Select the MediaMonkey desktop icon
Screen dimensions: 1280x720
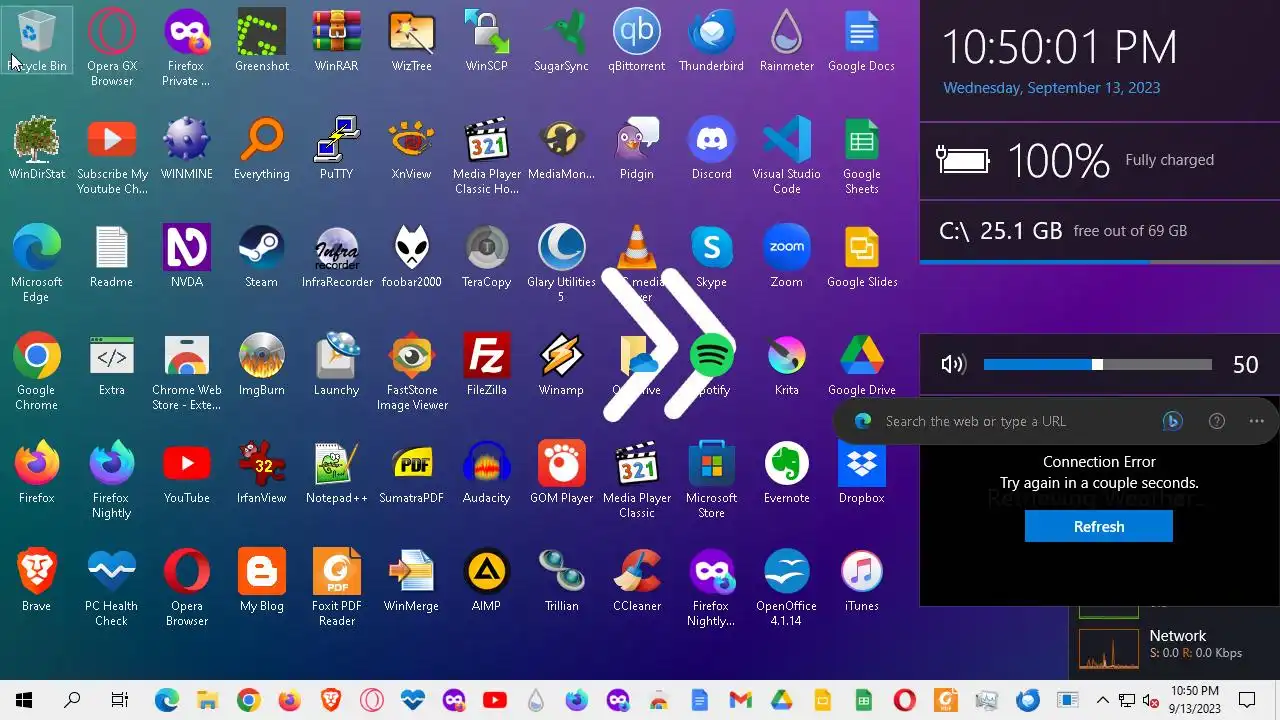[562, 148]
